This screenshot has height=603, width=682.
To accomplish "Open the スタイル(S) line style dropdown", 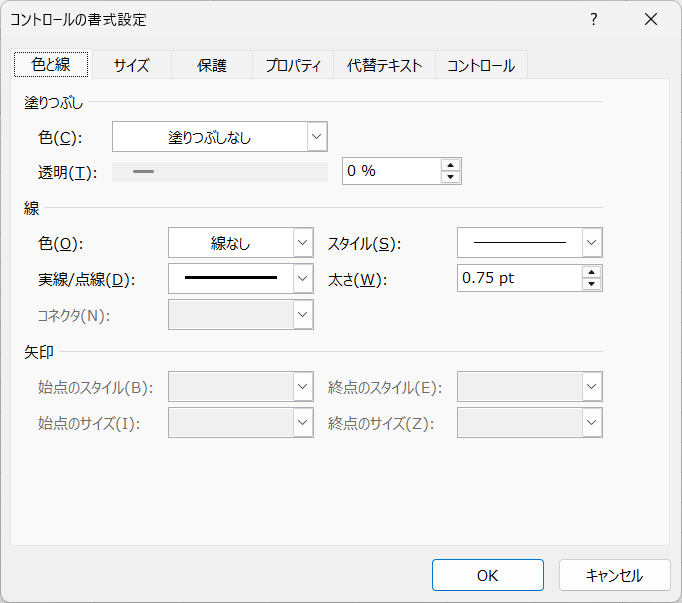I will 529,242.
